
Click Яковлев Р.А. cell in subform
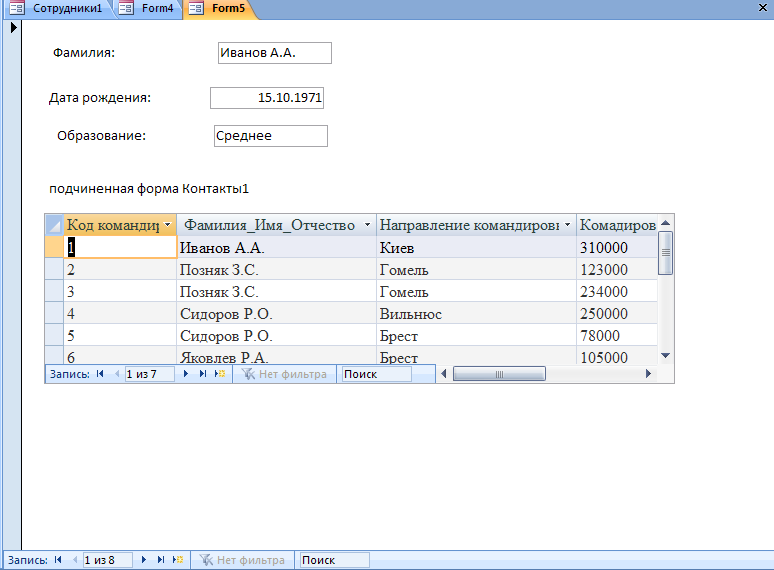pos(276,356)
